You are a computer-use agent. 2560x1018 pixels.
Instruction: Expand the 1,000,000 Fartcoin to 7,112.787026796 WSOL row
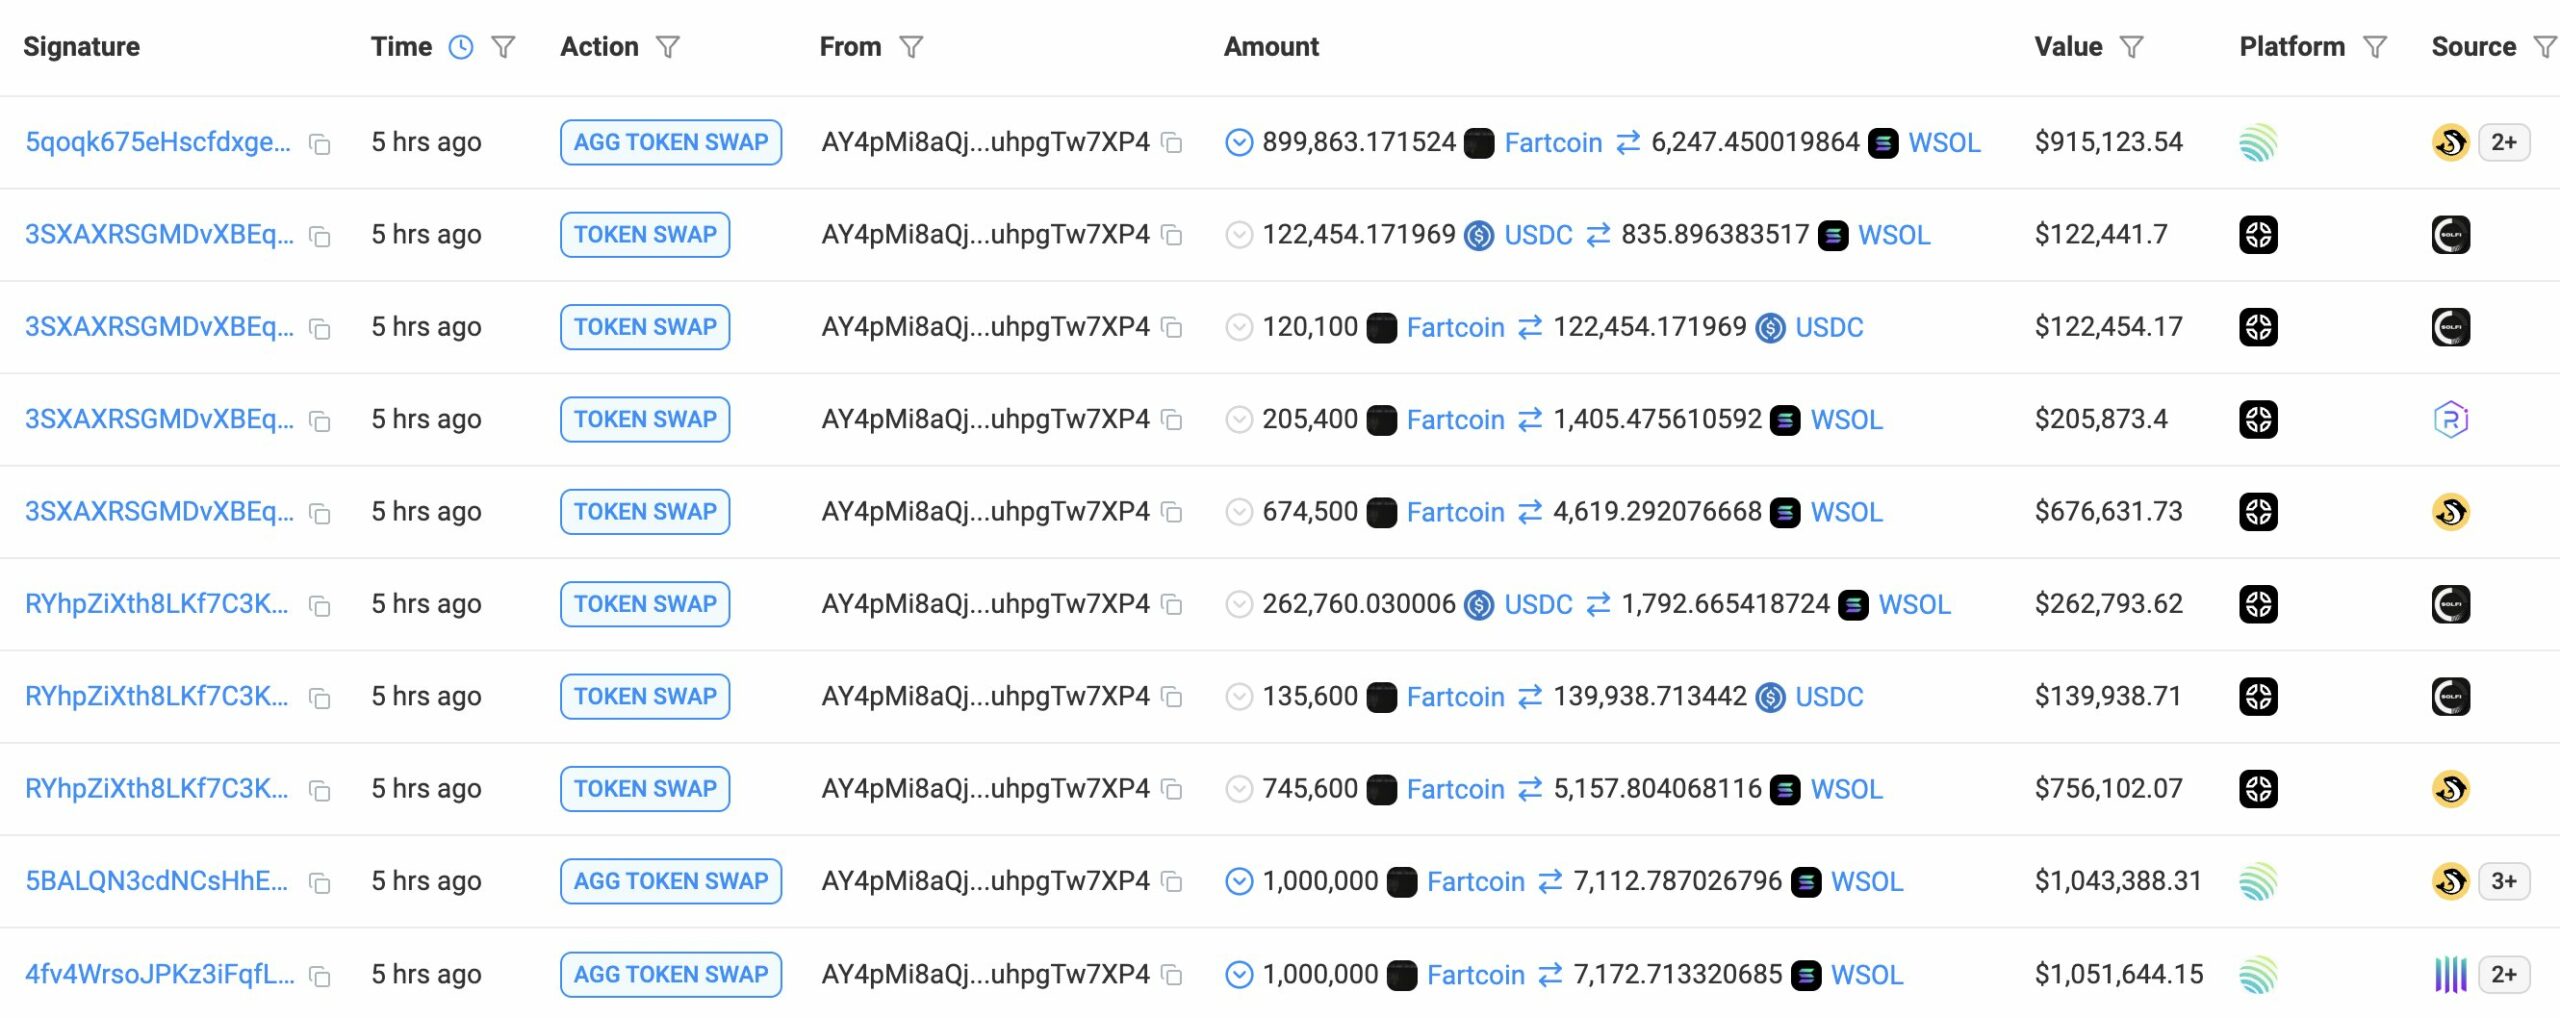coord(1238,881)
